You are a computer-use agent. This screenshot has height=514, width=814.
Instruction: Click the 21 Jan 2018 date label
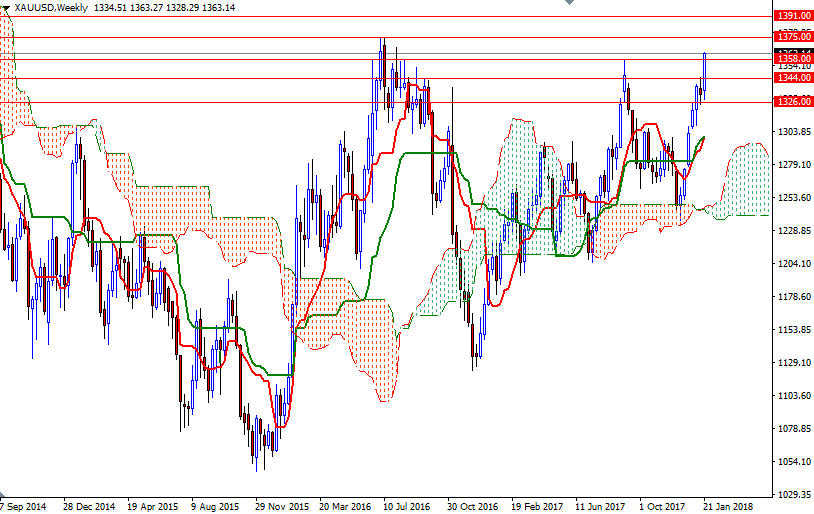click(727, 506)
